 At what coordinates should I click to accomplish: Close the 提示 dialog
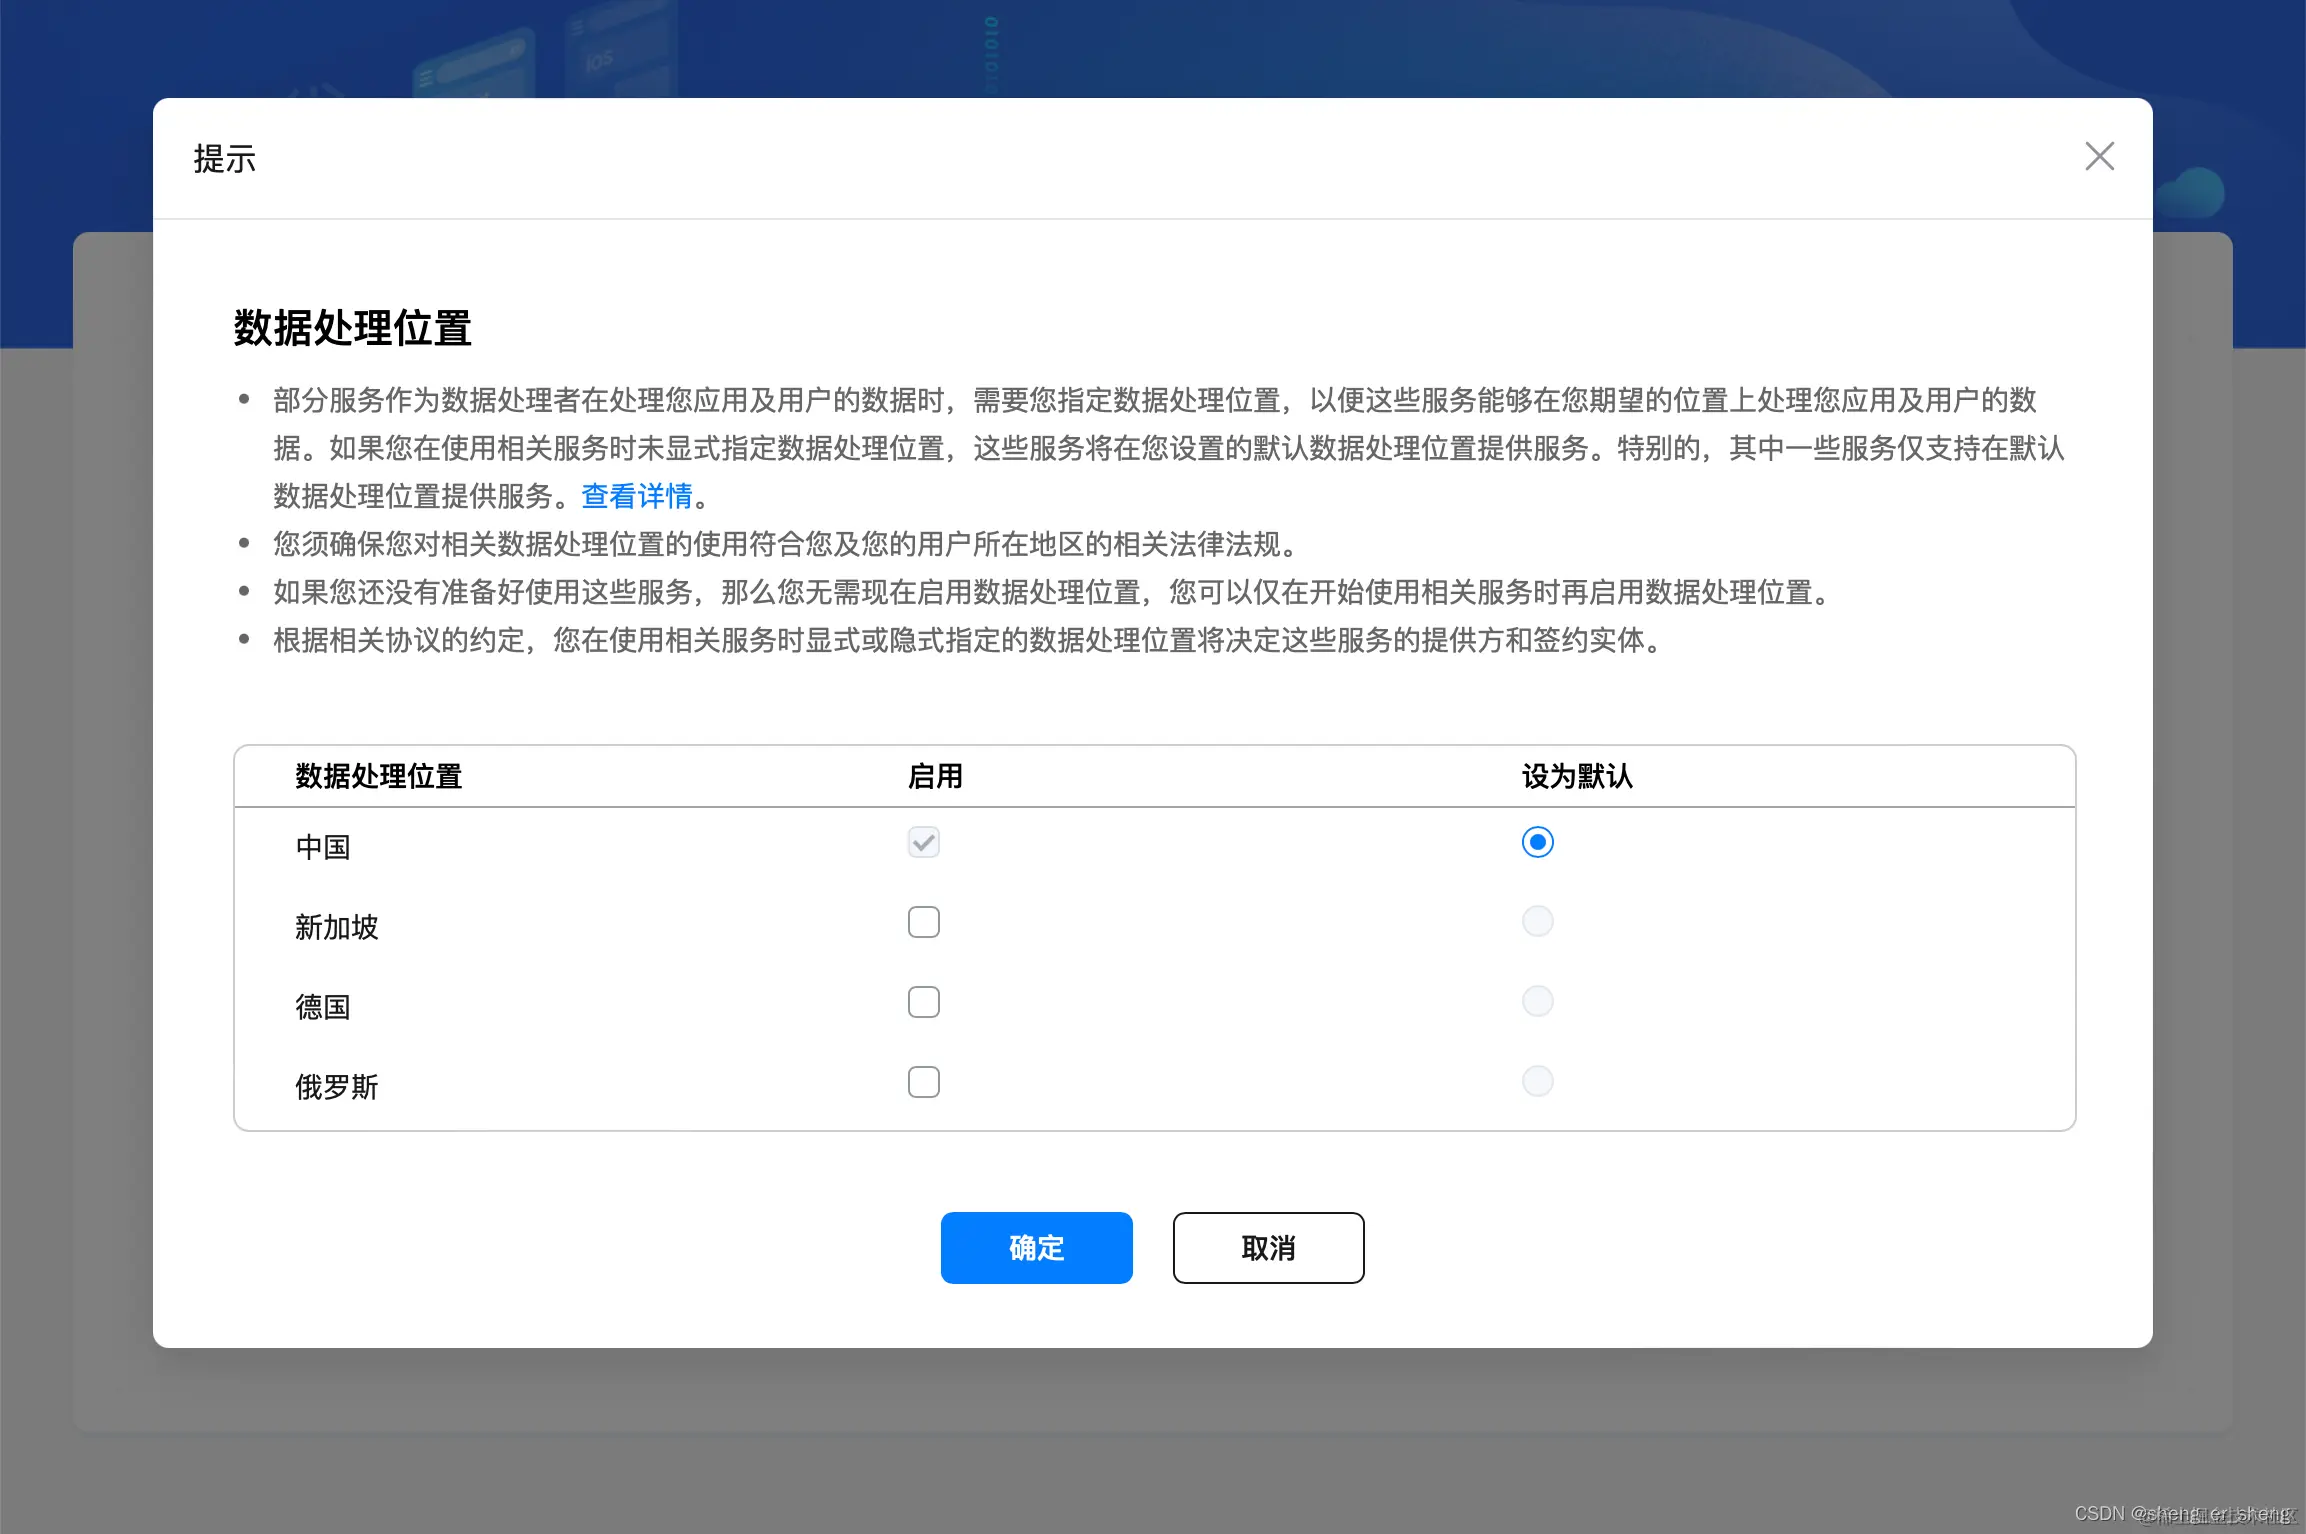(2098, 156)
